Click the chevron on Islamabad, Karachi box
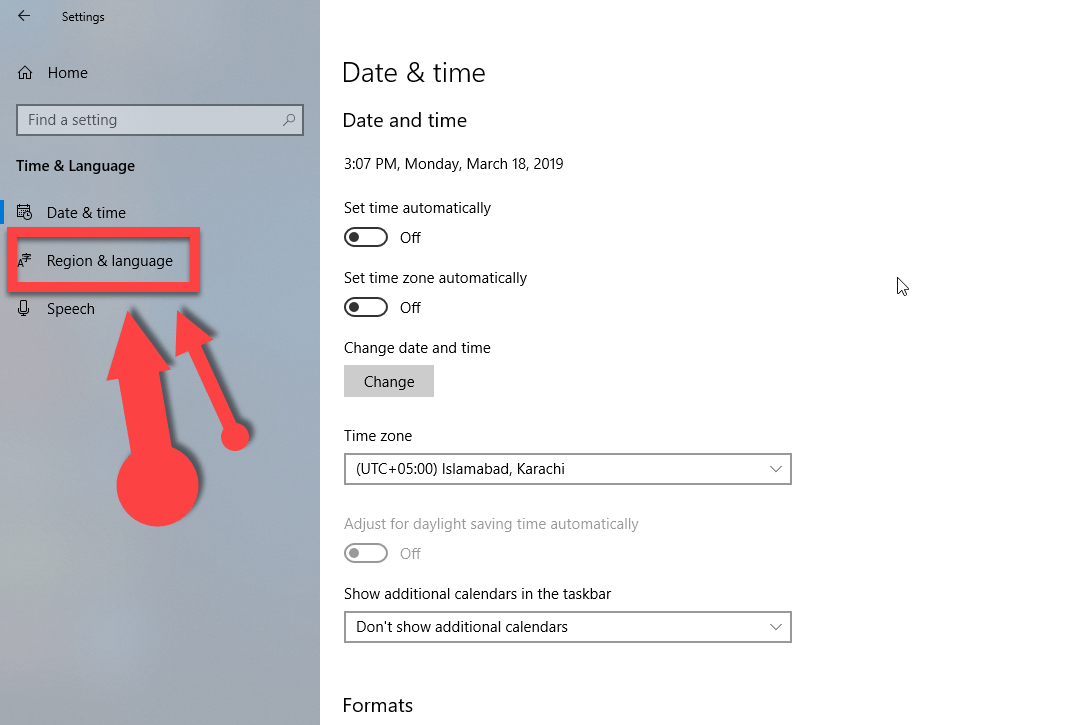 pyautogui.click(x=776, y=469)
